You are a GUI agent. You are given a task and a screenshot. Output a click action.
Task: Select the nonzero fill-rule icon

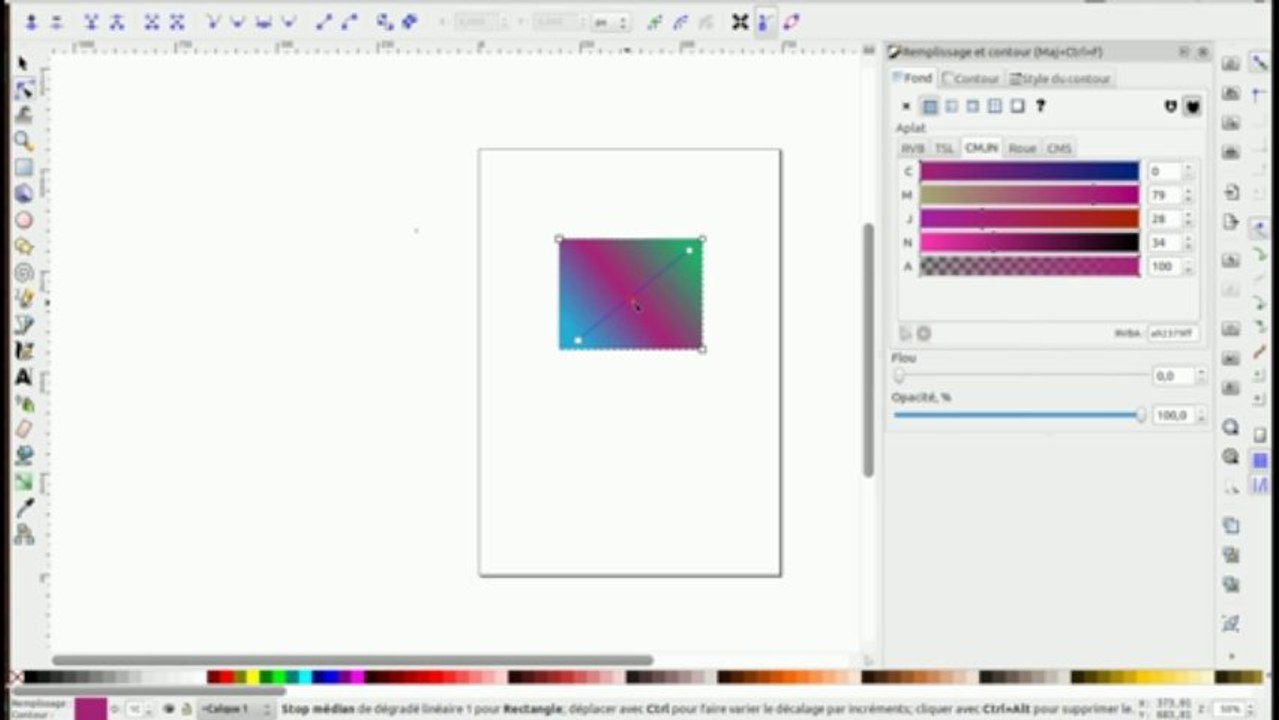pyautogui.click(x=1192, y=106)
